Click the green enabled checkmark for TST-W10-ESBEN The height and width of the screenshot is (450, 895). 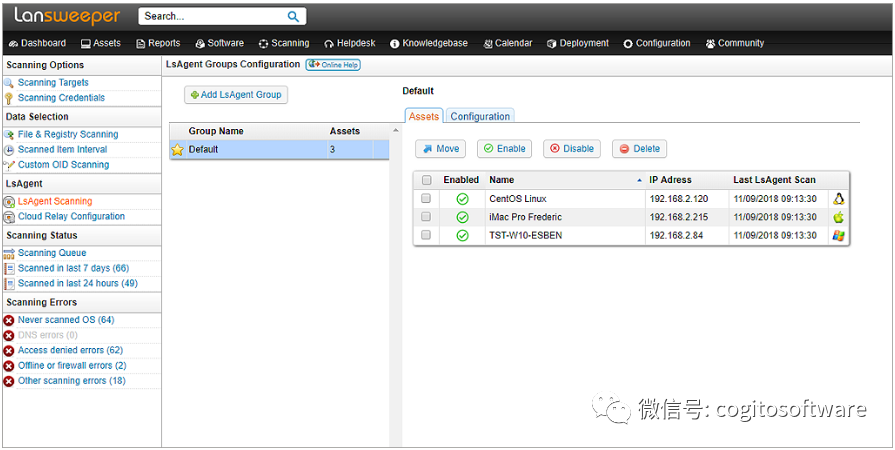click(x=463, y=235)
